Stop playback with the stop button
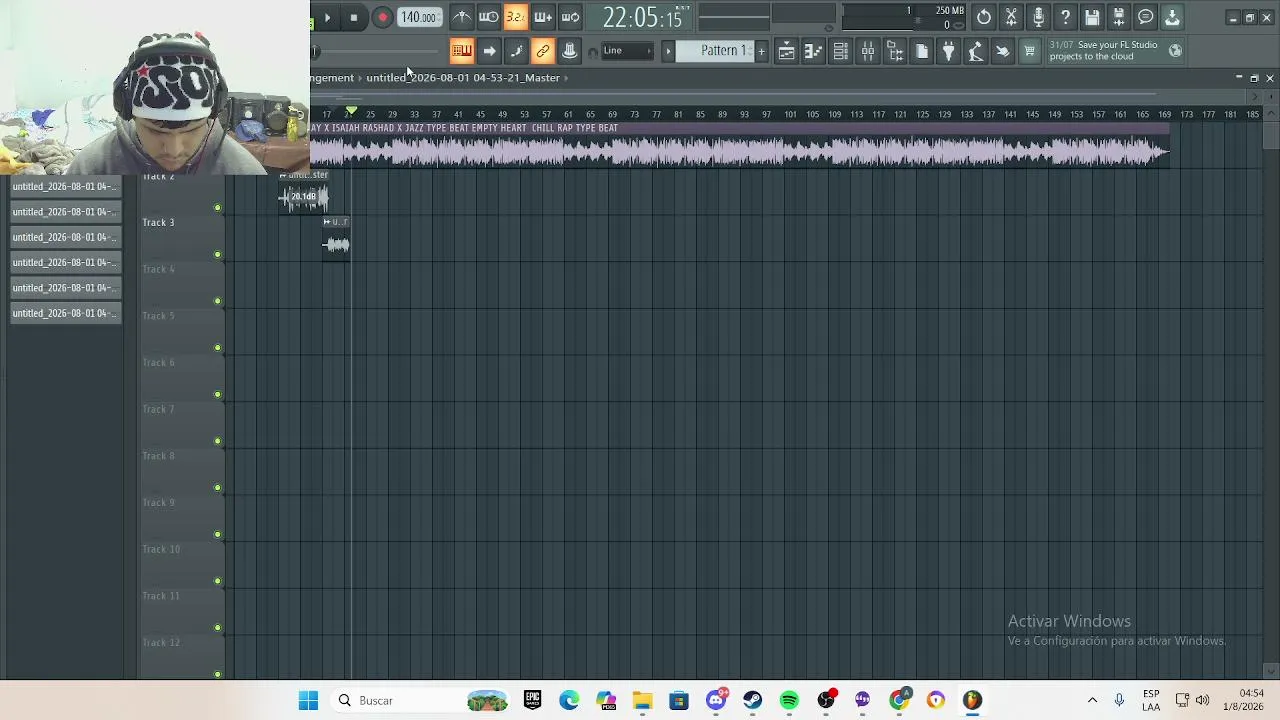This screenshot has width=1280, height=720. coord(354,17)
